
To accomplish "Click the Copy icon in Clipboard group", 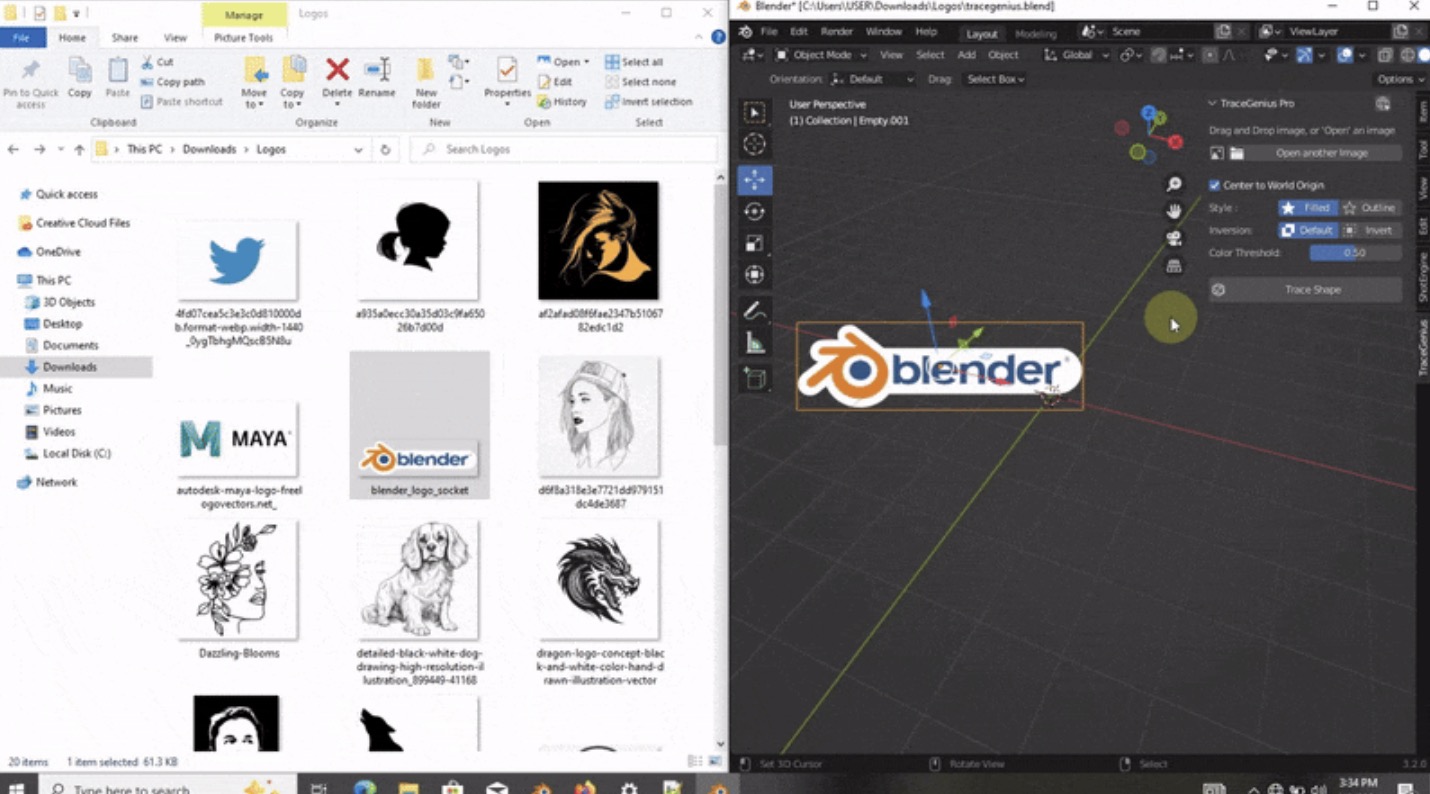I will (x=80, y=70).
